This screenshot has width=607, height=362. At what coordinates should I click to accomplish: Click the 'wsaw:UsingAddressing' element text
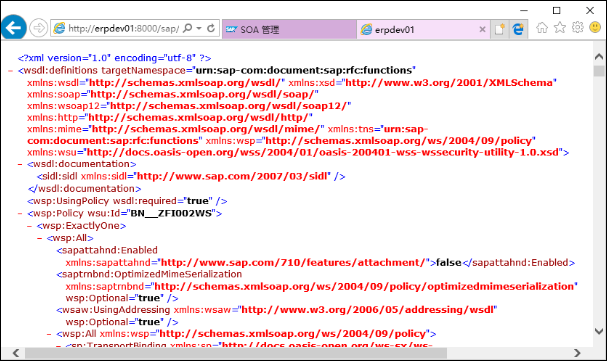[x=116, y=310]
